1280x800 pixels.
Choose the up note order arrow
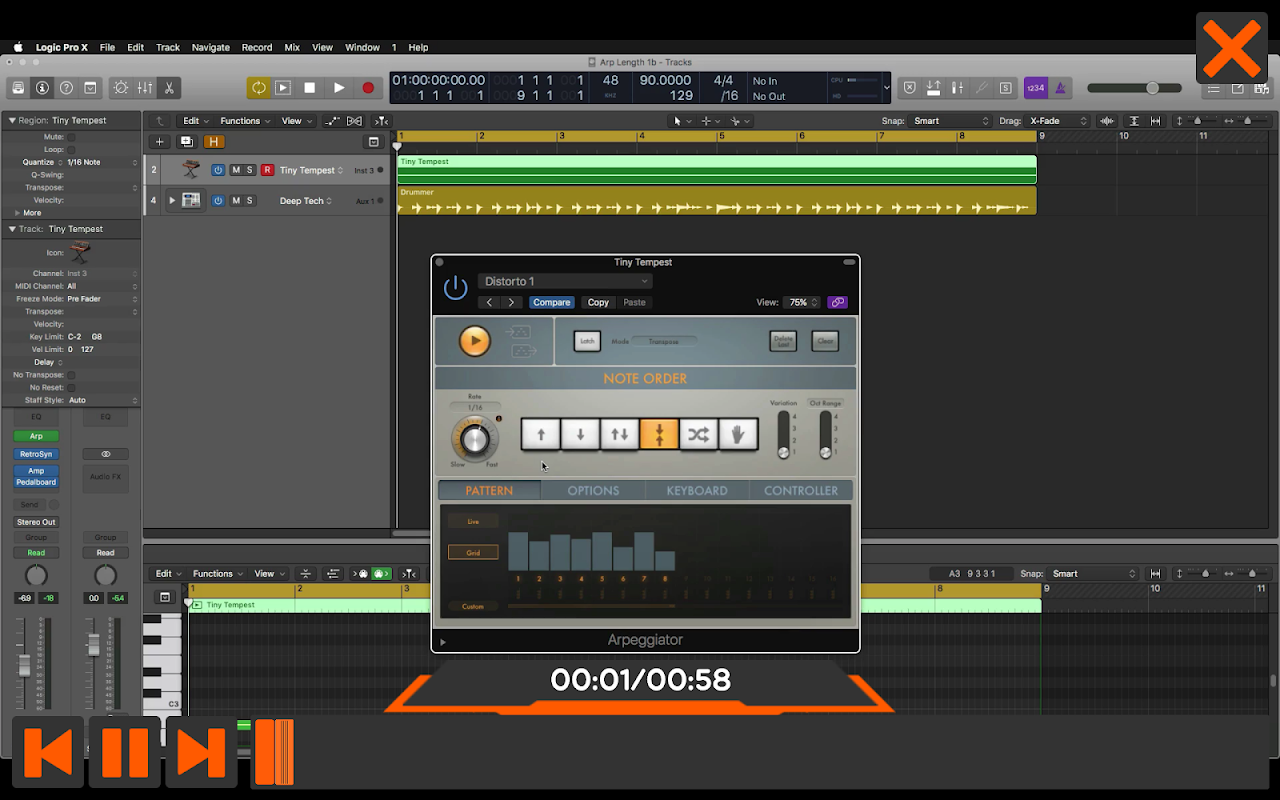click(541, 434)
